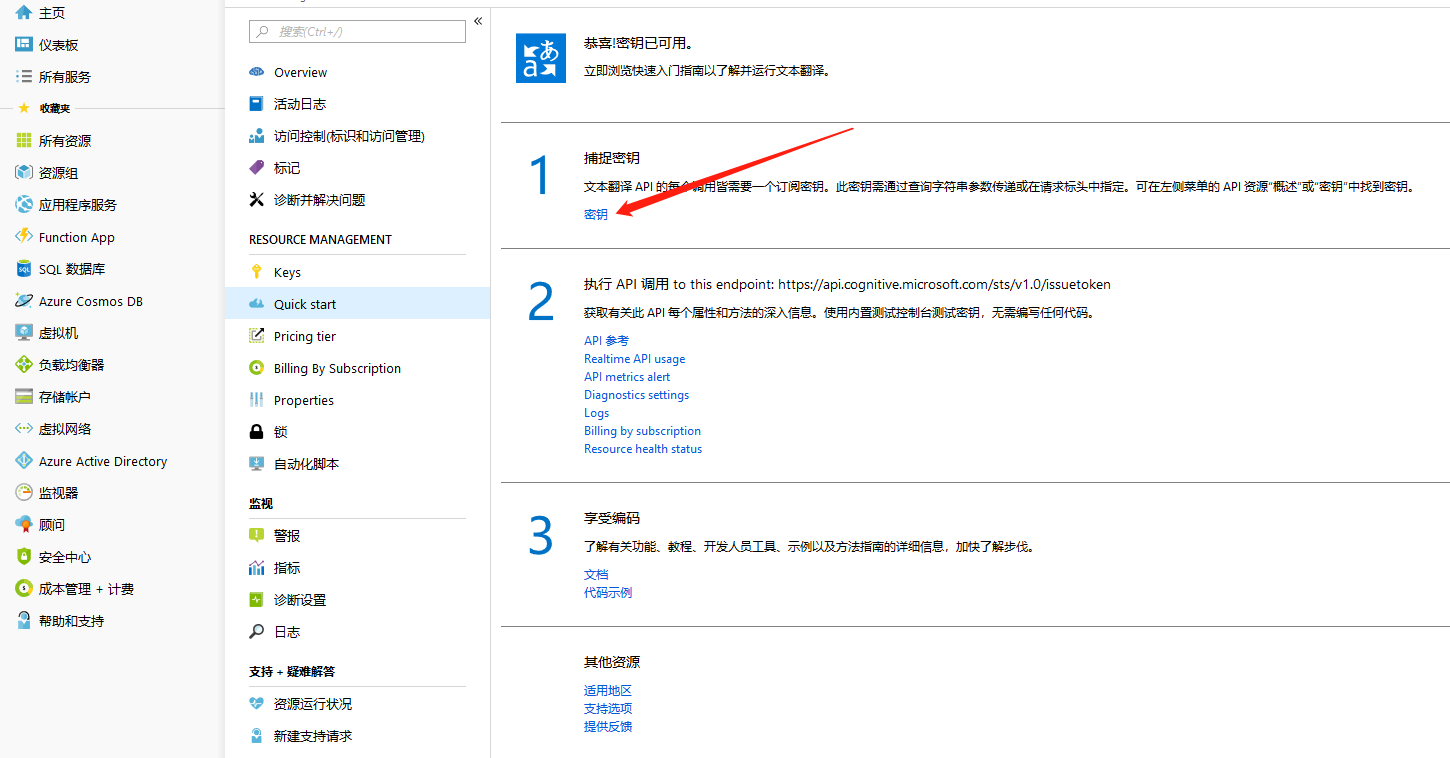1450x758 pixels.
Task: Open the Resource health status link
Action: pyautogui.click(x=643, y=449)
